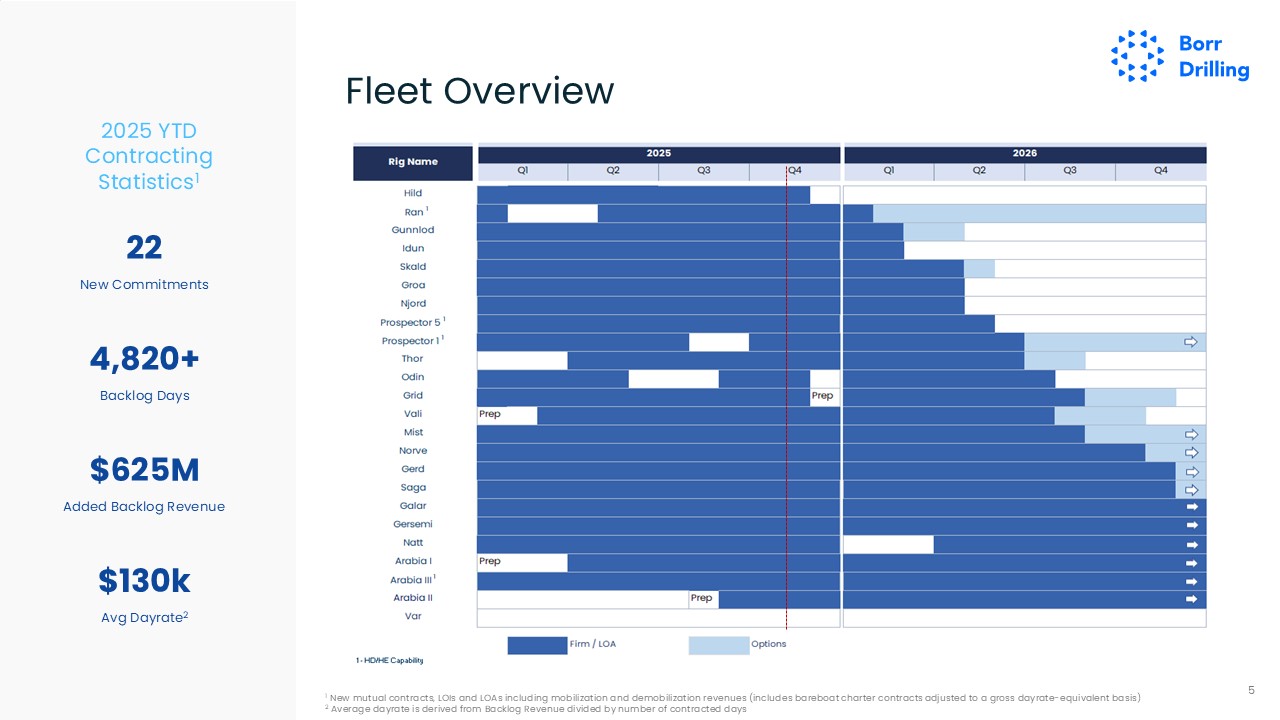1280x720 pixels.
Task: Click the arrow at end of Saga row
Action: coord(1190,489)
